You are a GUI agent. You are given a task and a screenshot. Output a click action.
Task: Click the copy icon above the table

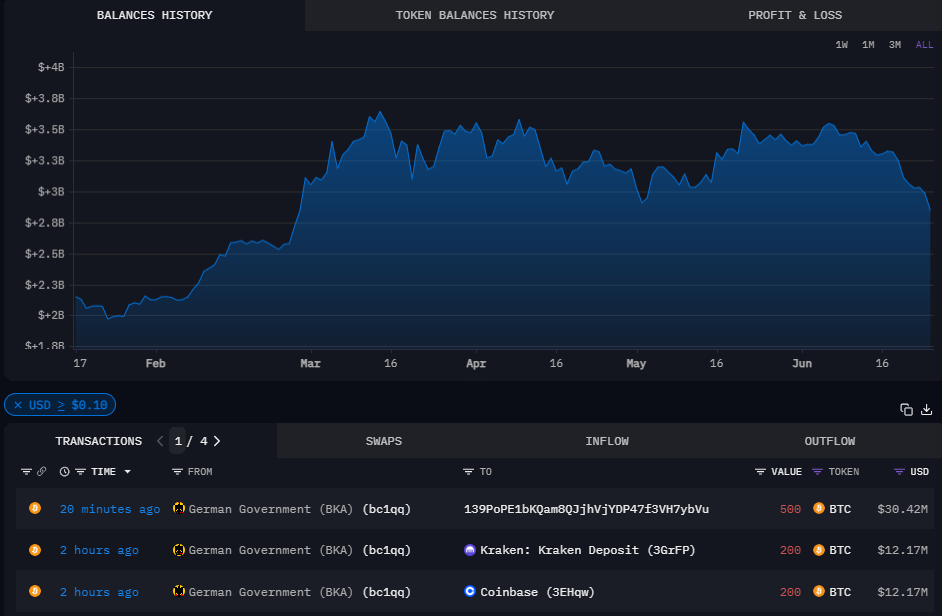[x=906, y=409]
